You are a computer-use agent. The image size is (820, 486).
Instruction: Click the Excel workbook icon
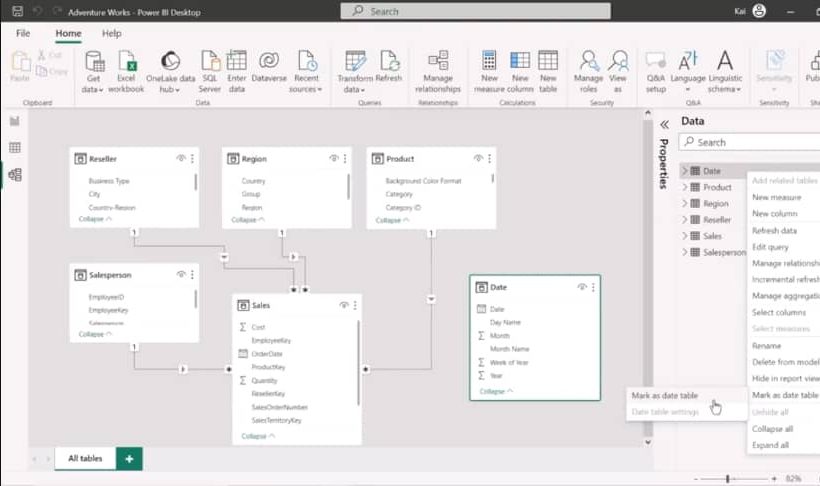pos(126,61)
